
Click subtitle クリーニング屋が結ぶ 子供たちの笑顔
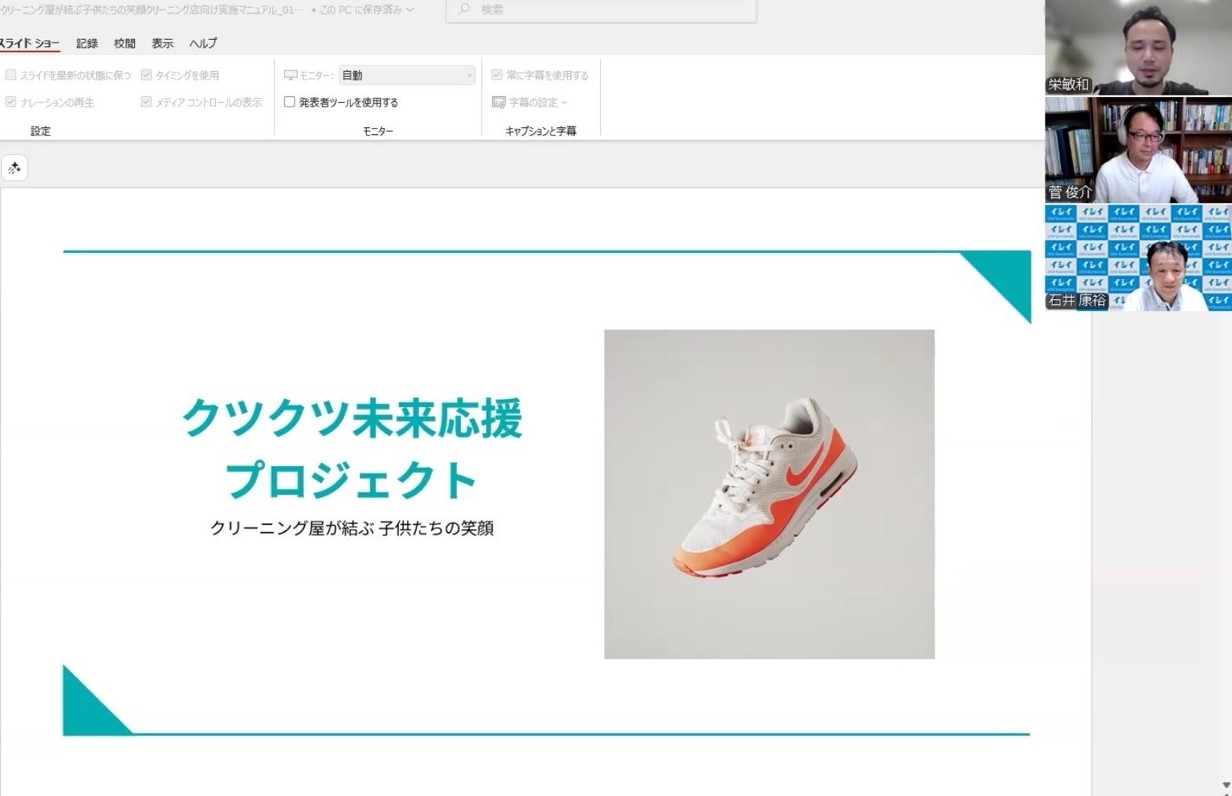tap(352, 528)
